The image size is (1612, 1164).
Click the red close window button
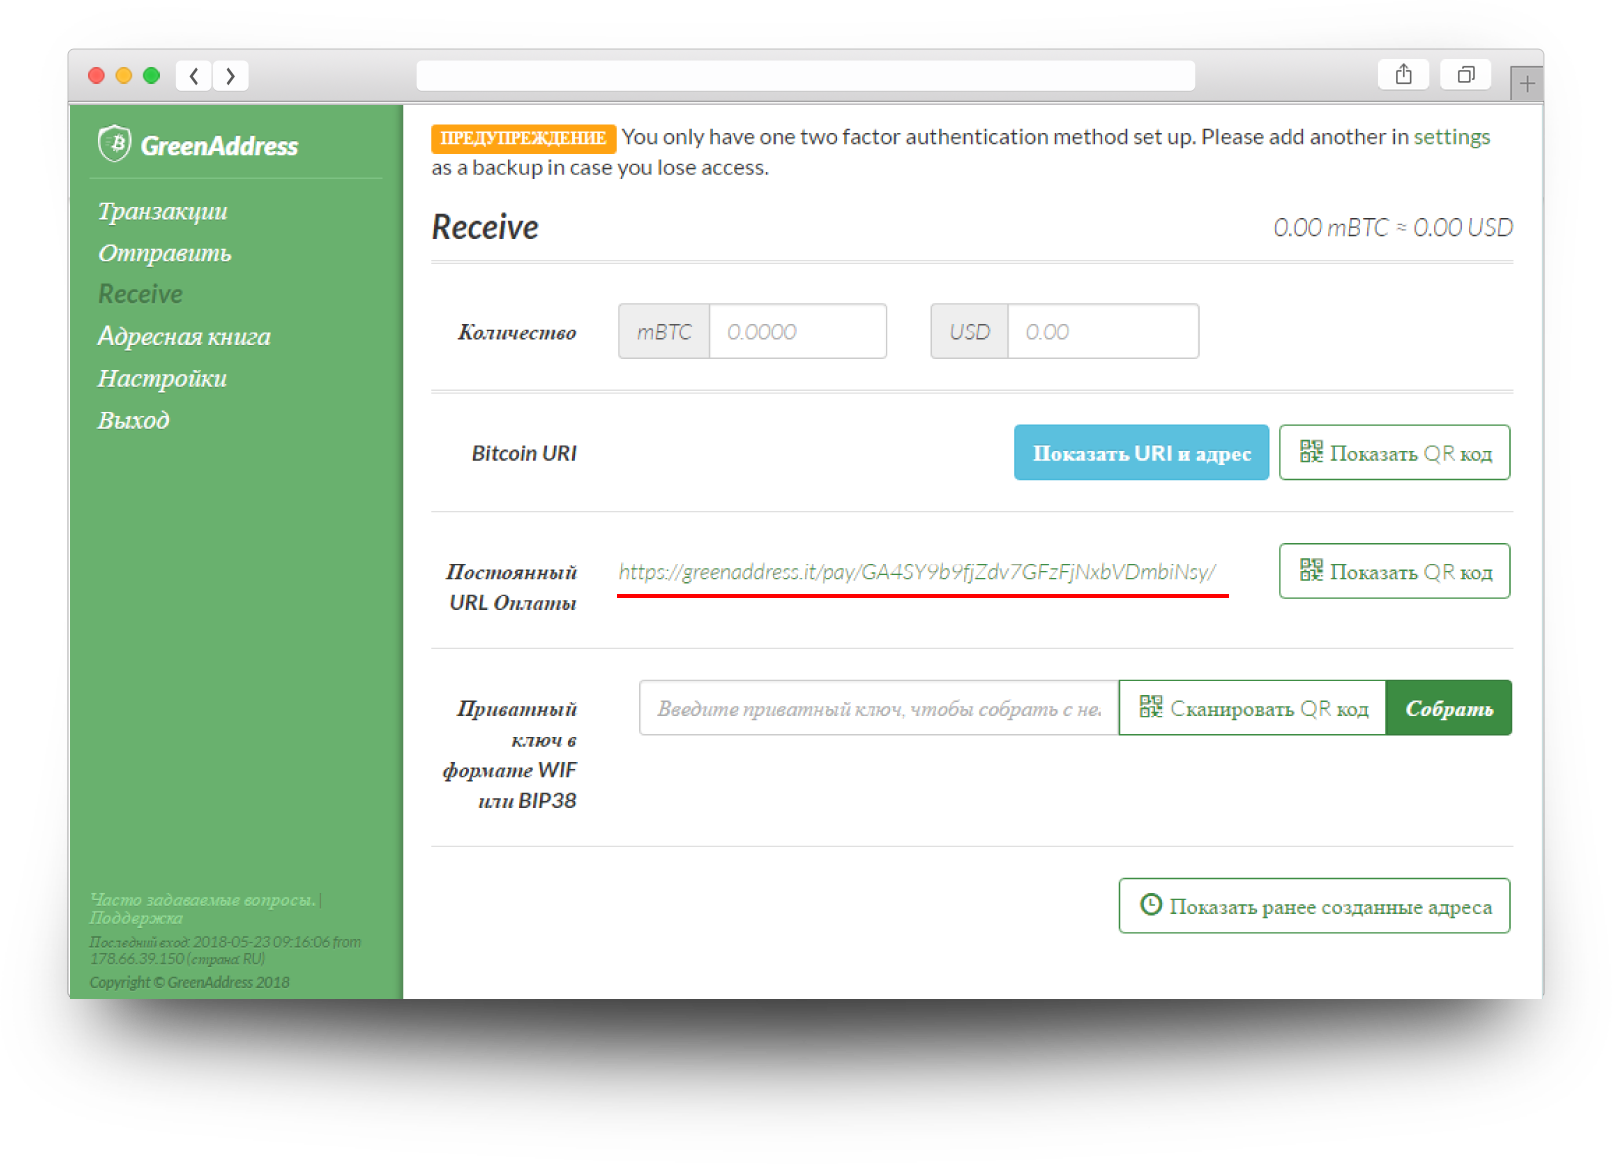pos(96,76)
